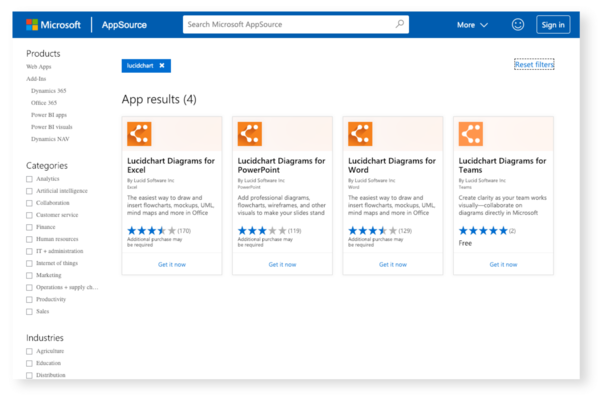Click the Microsoft logo
The height and width of the screenshot is (399, 600).
tap(53, 25)
